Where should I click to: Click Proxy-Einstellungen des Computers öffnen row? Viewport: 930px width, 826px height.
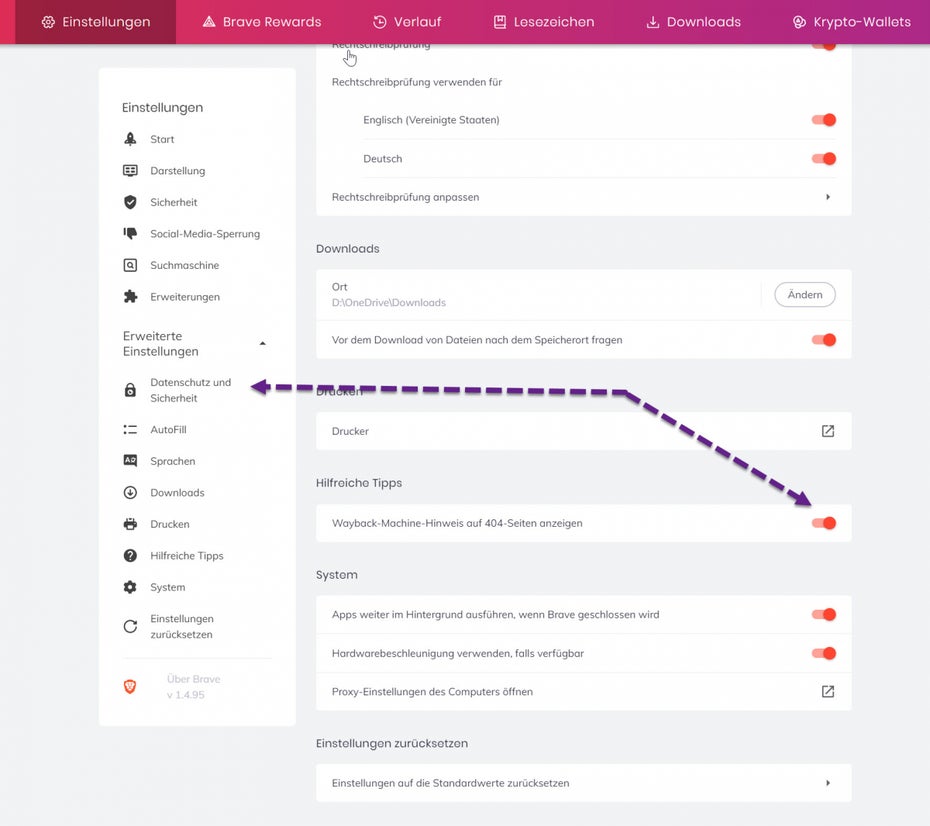[584, 691]
